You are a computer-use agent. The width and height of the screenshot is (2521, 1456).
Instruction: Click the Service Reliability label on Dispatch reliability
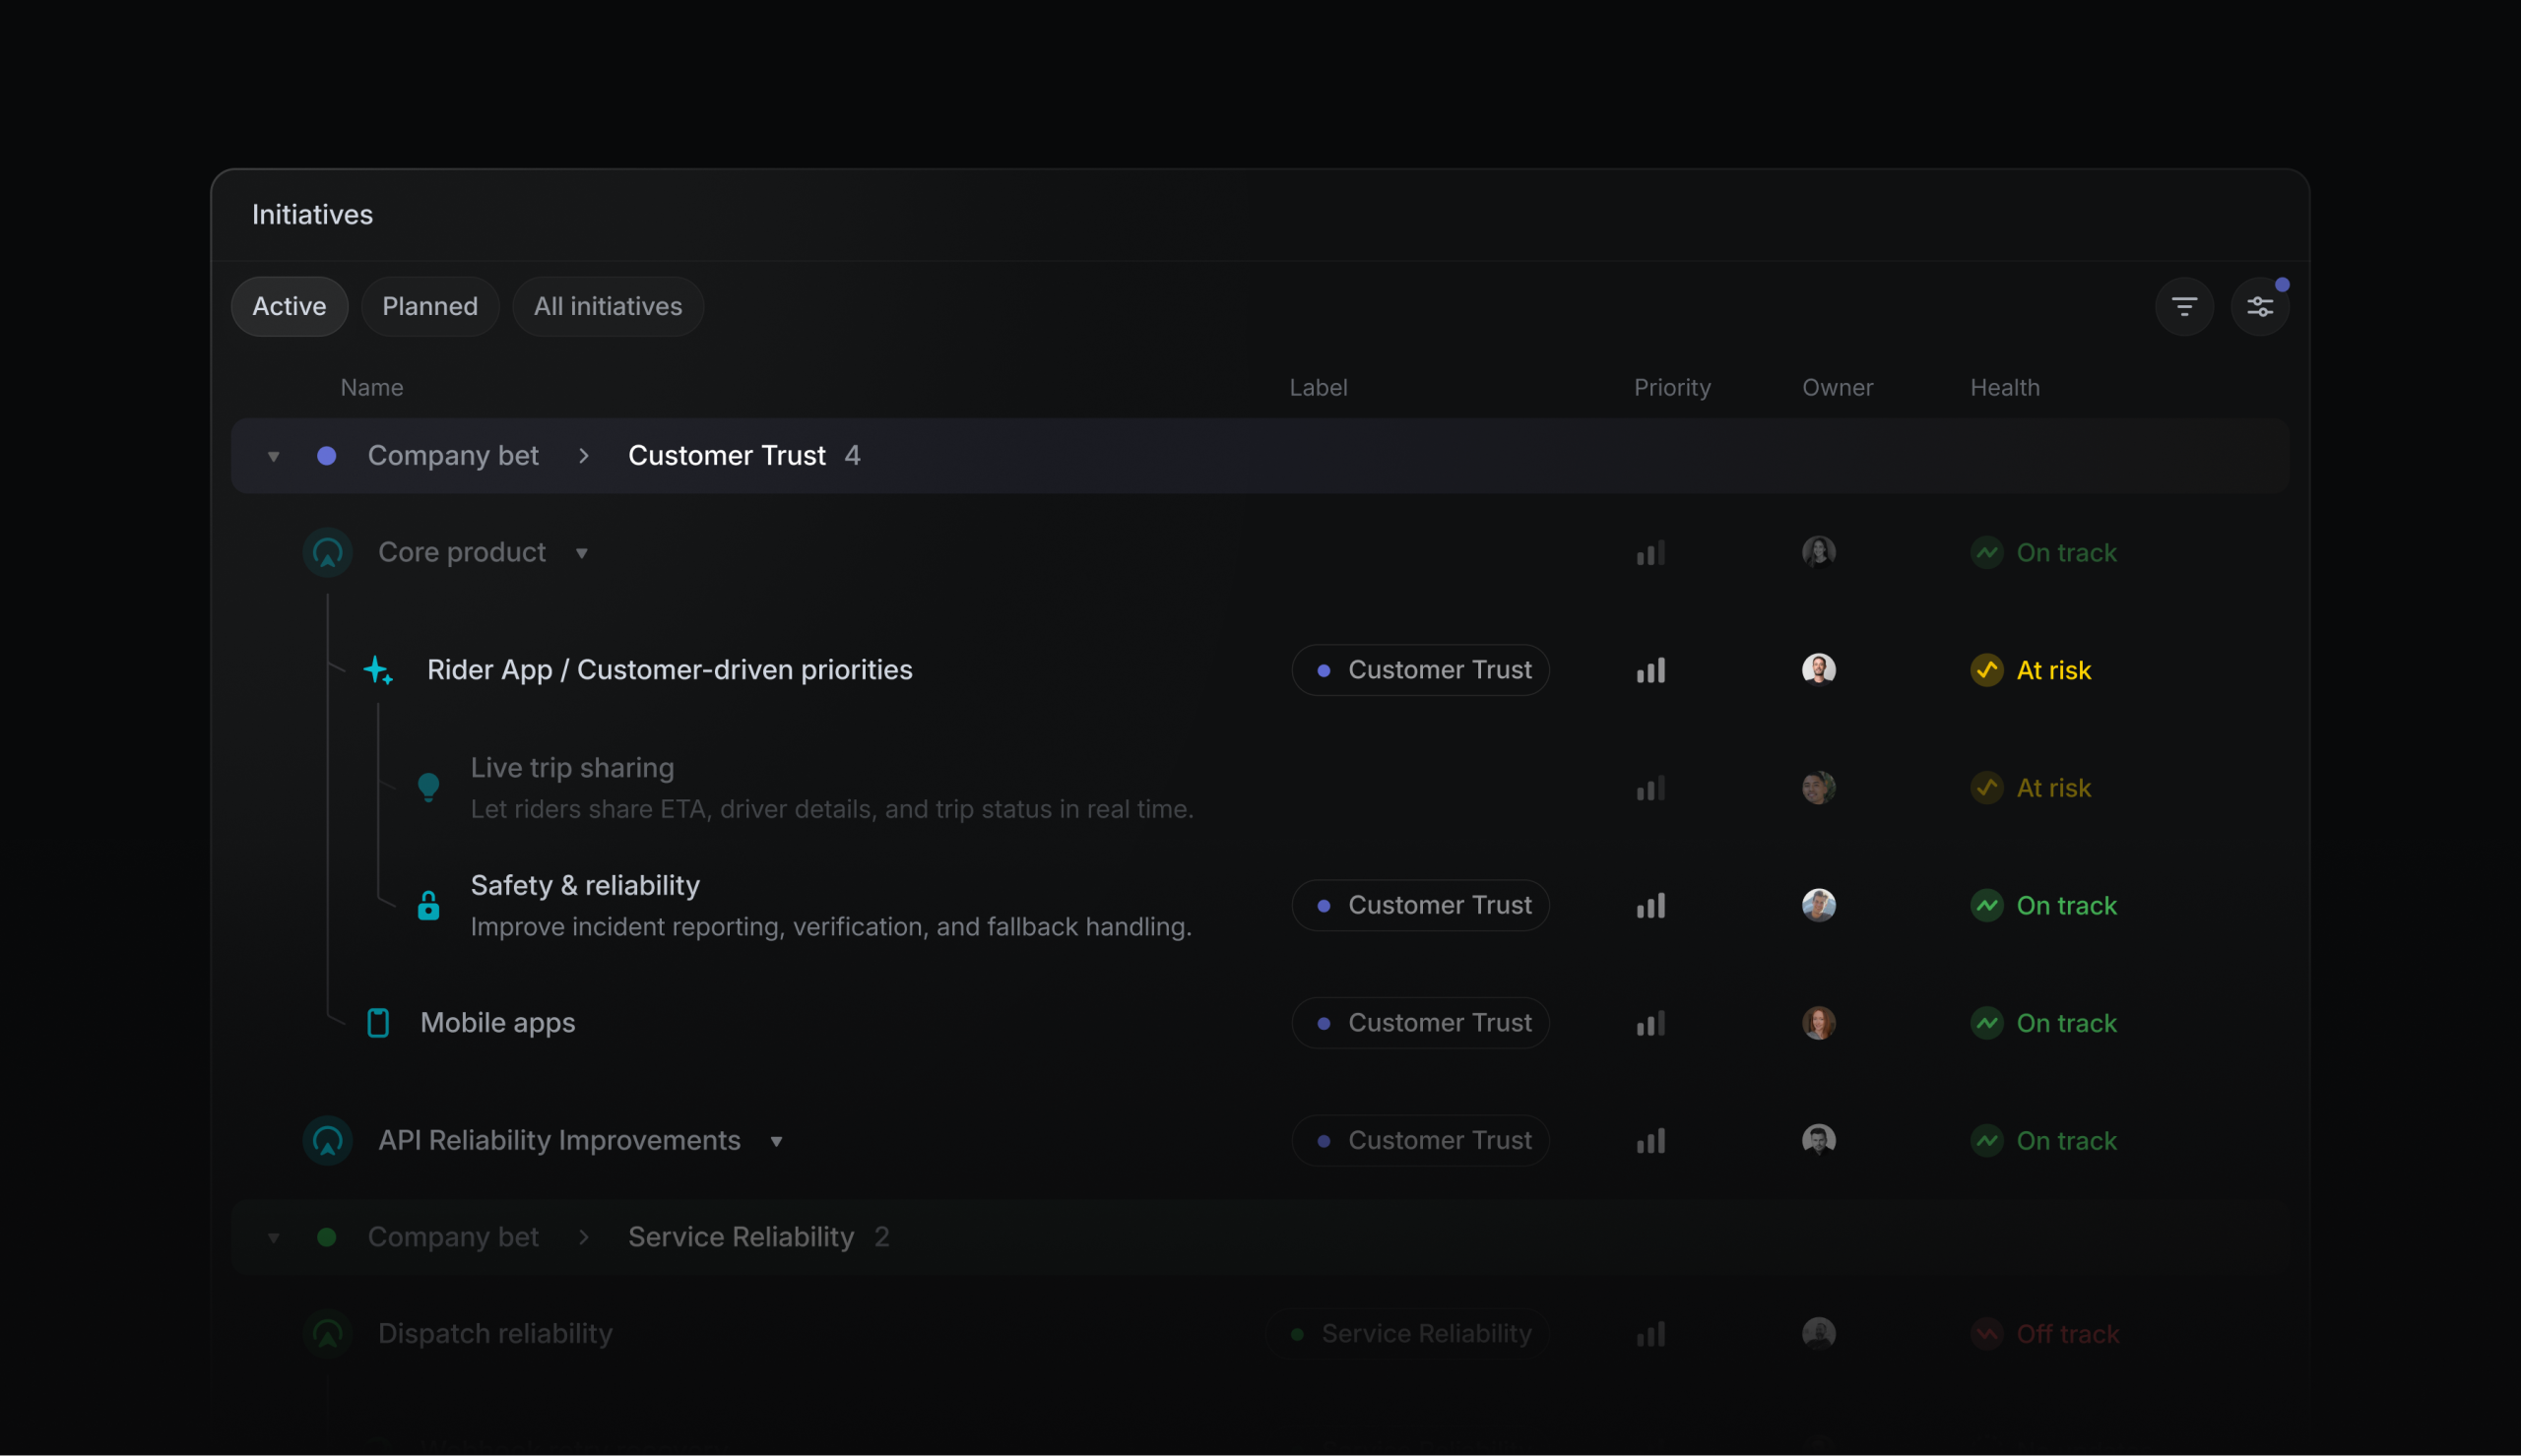coord(1408,1333)
